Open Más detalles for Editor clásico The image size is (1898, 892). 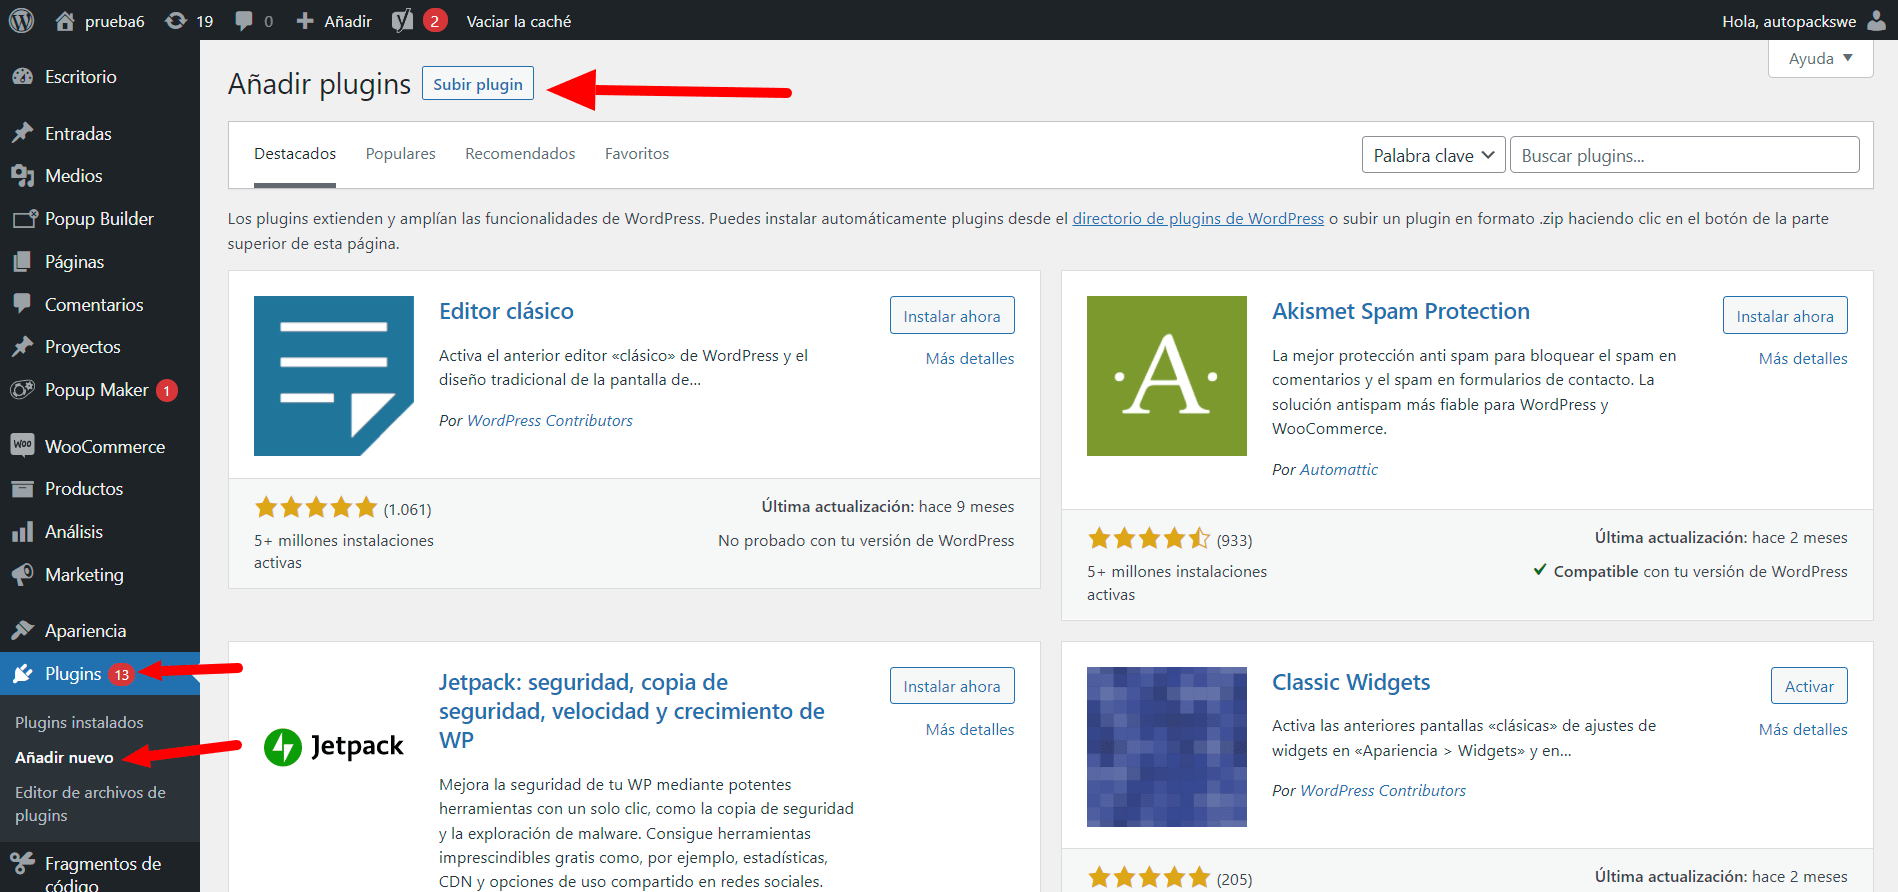click(970, 358)
